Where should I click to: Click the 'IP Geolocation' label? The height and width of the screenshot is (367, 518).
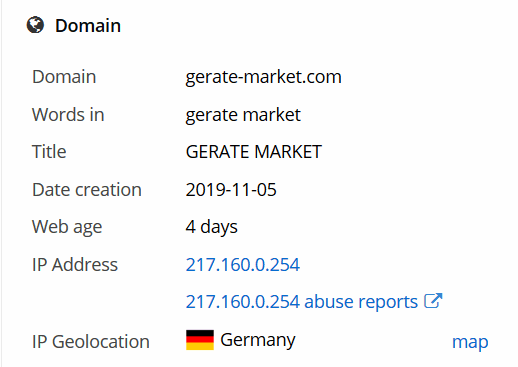tap(91, 342)
